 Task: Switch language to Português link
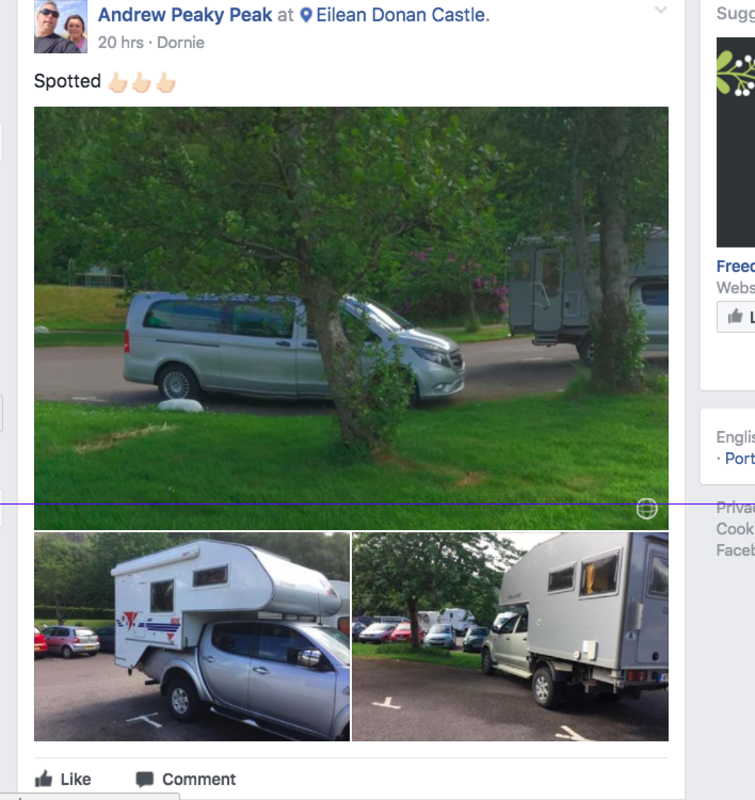740,458
